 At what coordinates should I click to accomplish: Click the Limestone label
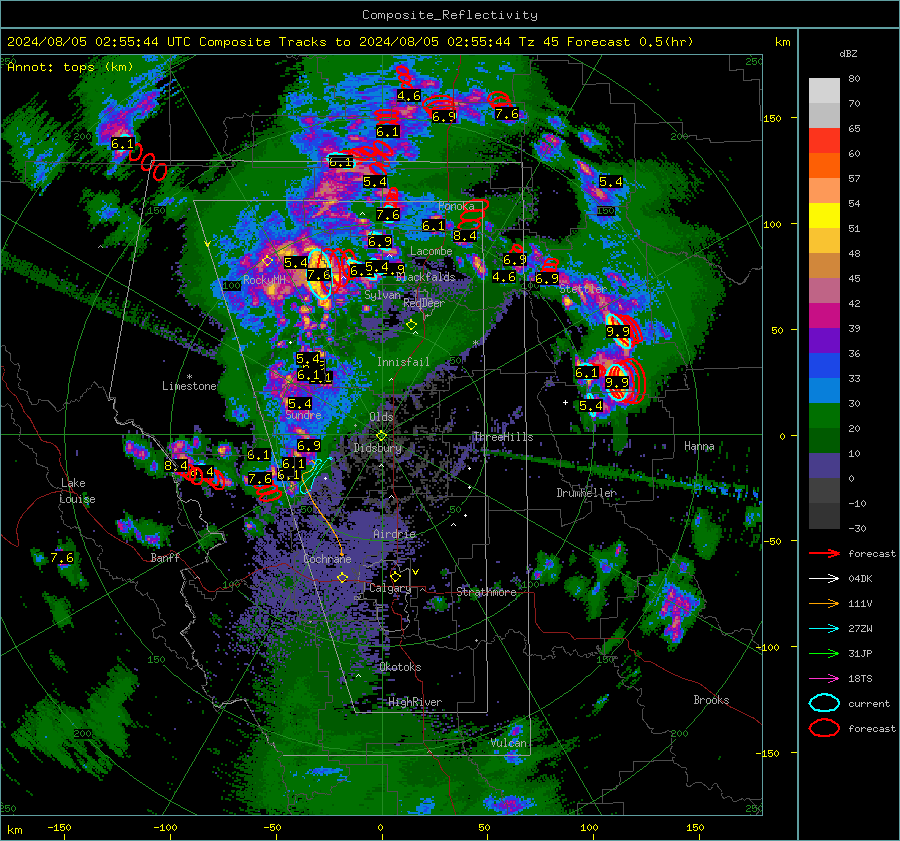click(x=189, y=386)
